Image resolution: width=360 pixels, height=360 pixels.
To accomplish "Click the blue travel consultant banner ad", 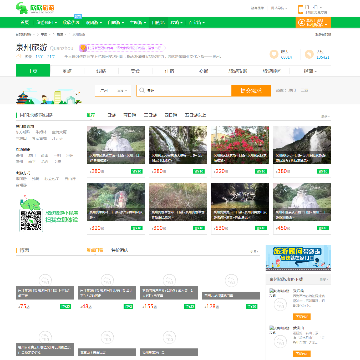I will pyautogui.click(x=298, y=258).
